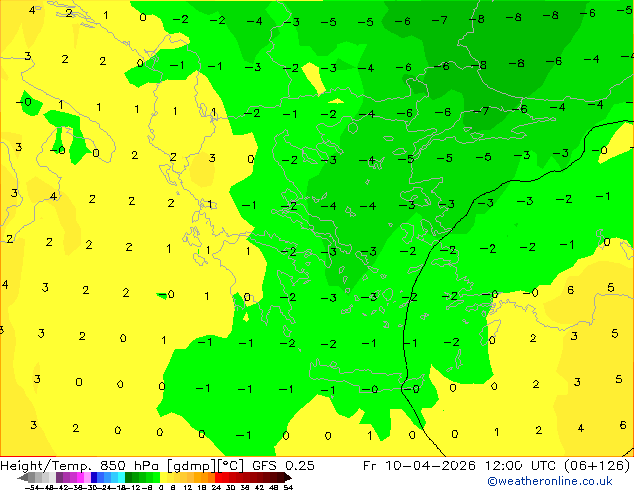
Task: Open the weatheronline.co.uk copyright link
Action: coord(550,481)
